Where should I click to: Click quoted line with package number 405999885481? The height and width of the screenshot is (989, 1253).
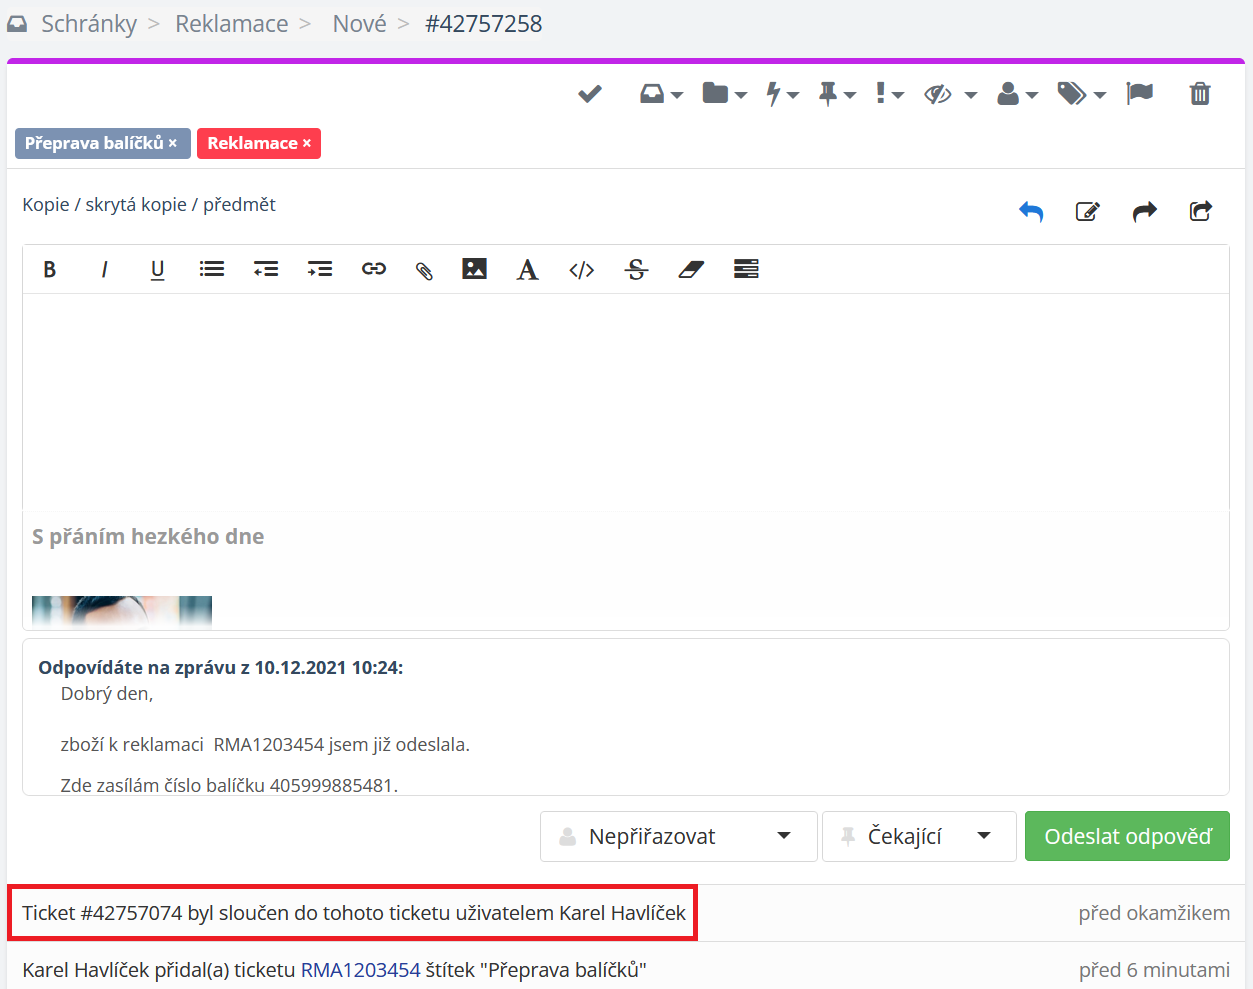(229, 785)
